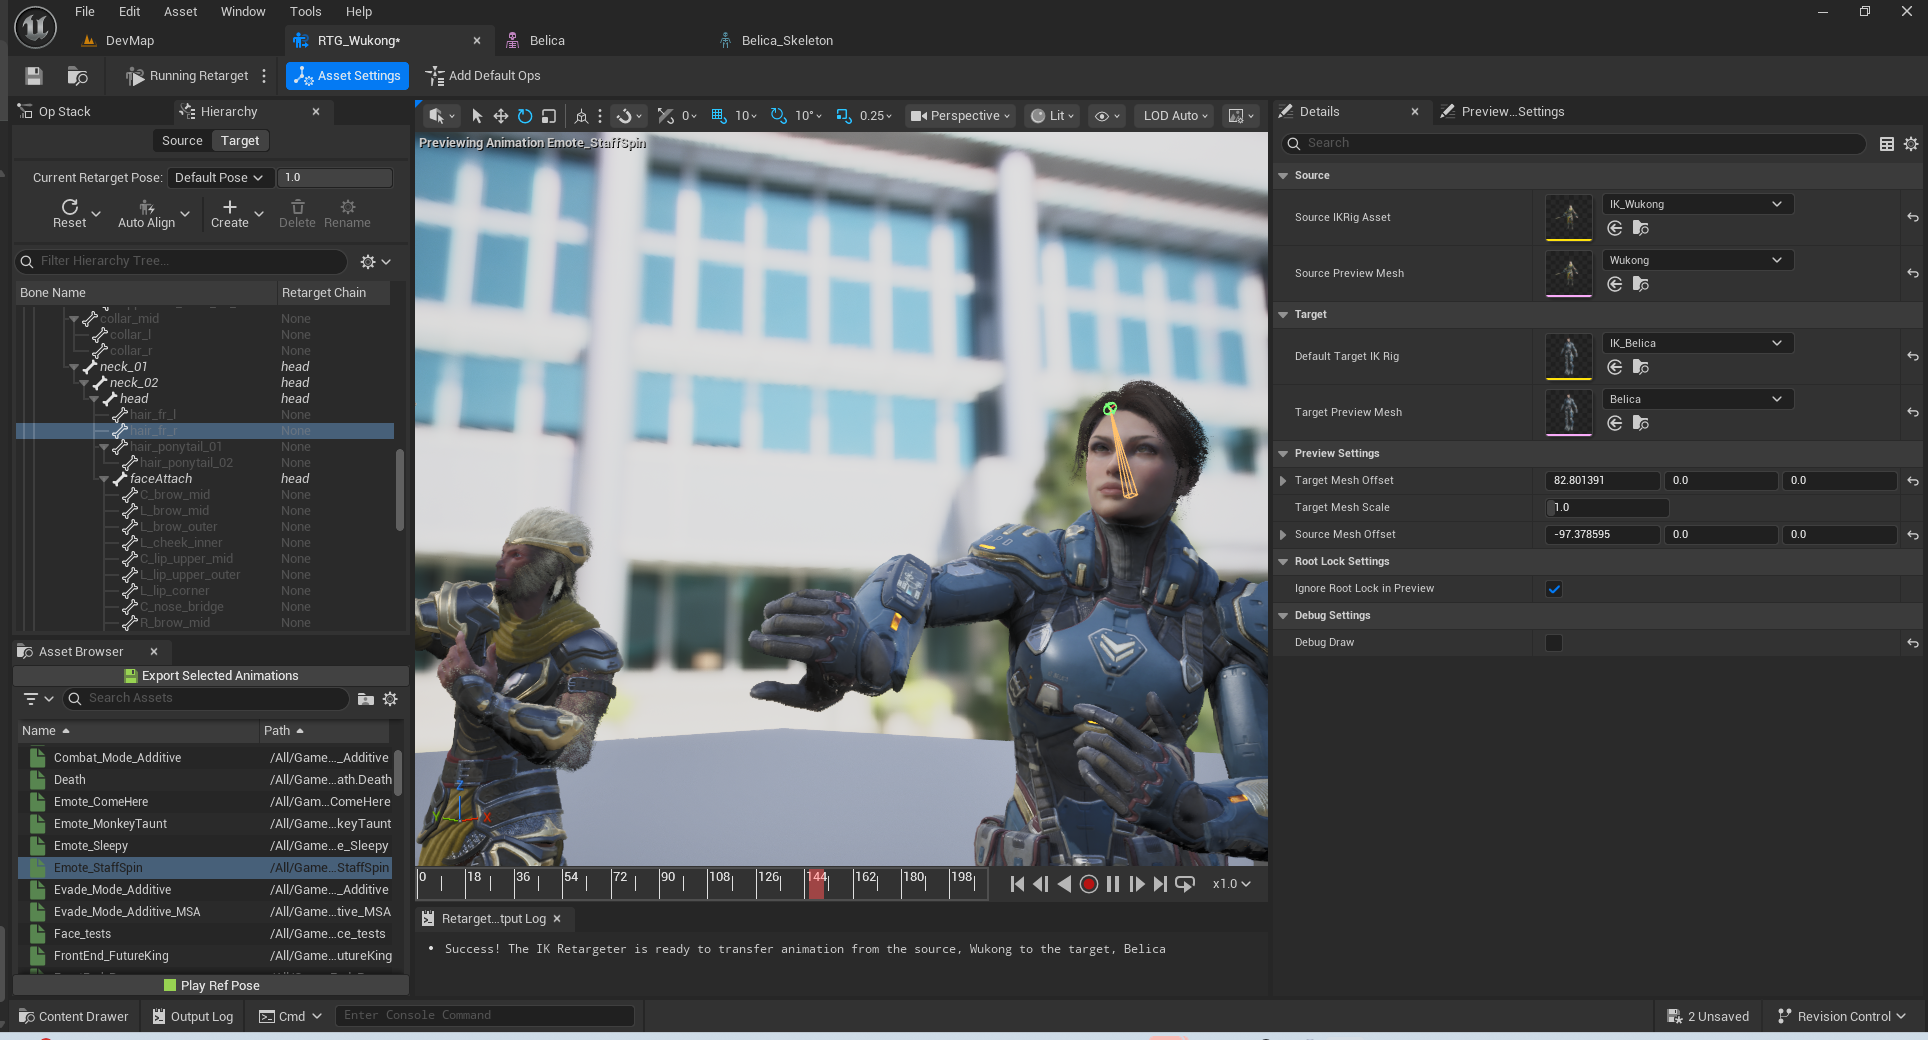Click the Play Ref Pose button
Image resolution: width=1928 pixels, height=1040 pixels.
pos(211,986)
